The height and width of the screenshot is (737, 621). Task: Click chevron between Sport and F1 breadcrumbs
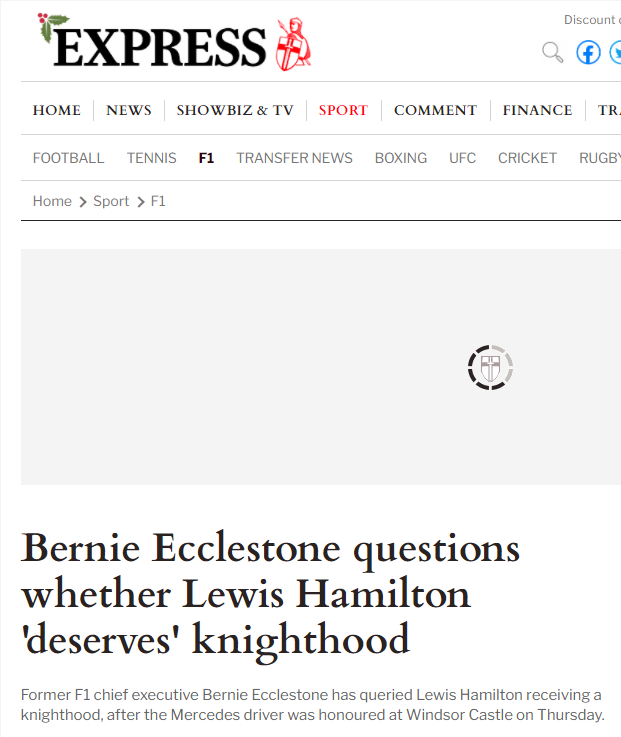point(140,202)
